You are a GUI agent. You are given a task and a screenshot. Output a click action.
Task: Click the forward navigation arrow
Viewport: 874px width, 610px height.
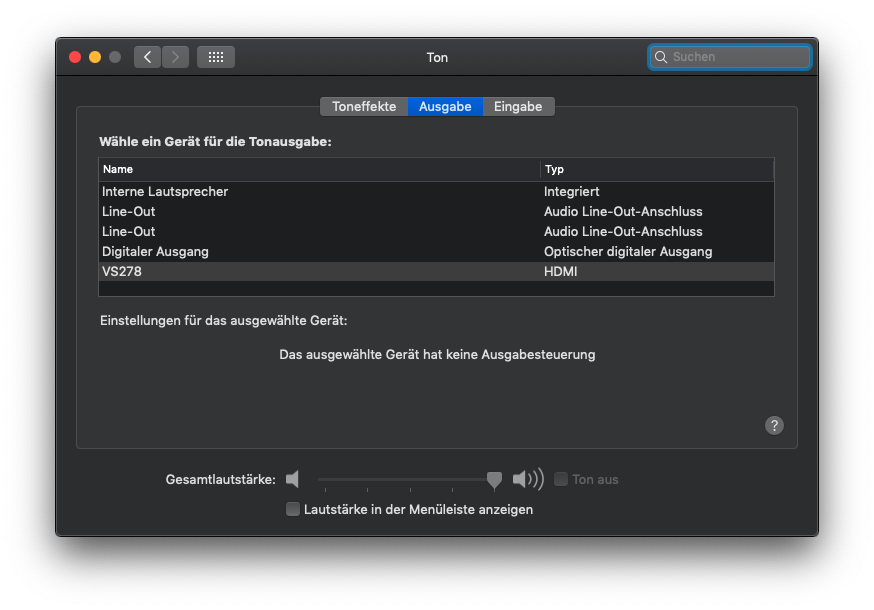pos(176,57)
